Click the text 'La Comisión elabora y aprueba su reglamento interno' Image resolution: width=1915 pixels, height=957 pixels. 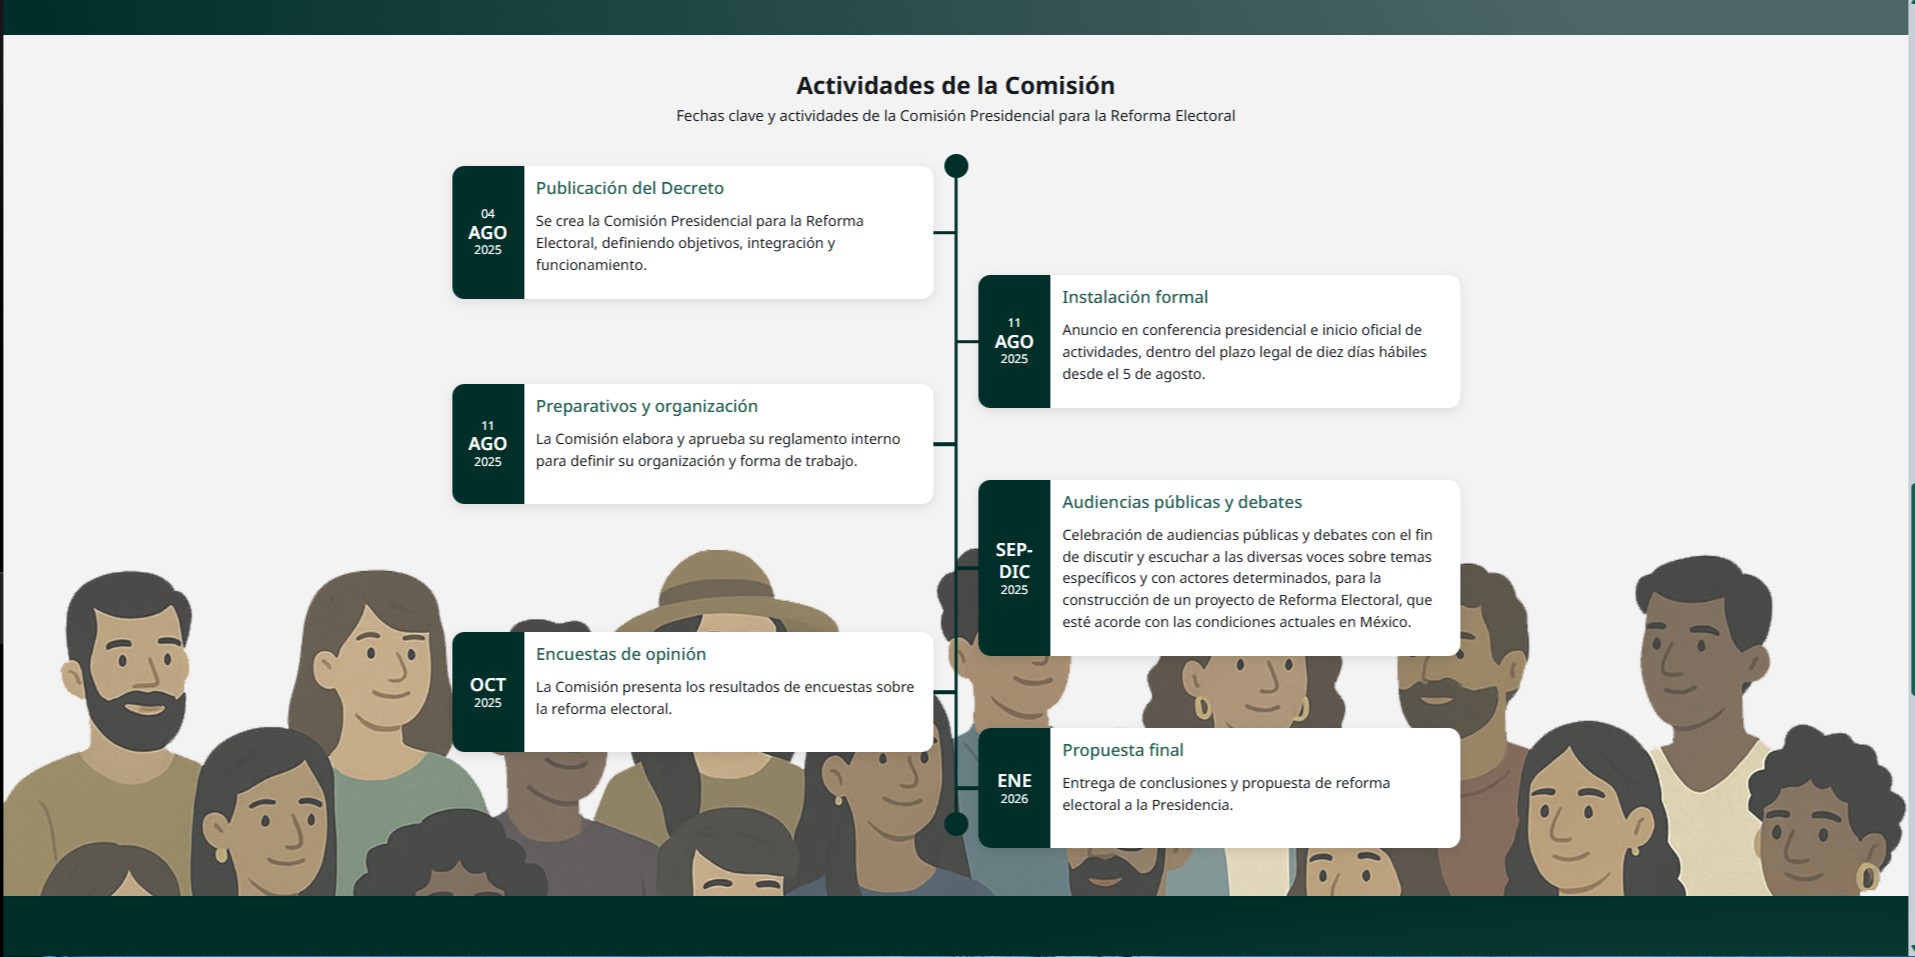click(x=718, y=439)
